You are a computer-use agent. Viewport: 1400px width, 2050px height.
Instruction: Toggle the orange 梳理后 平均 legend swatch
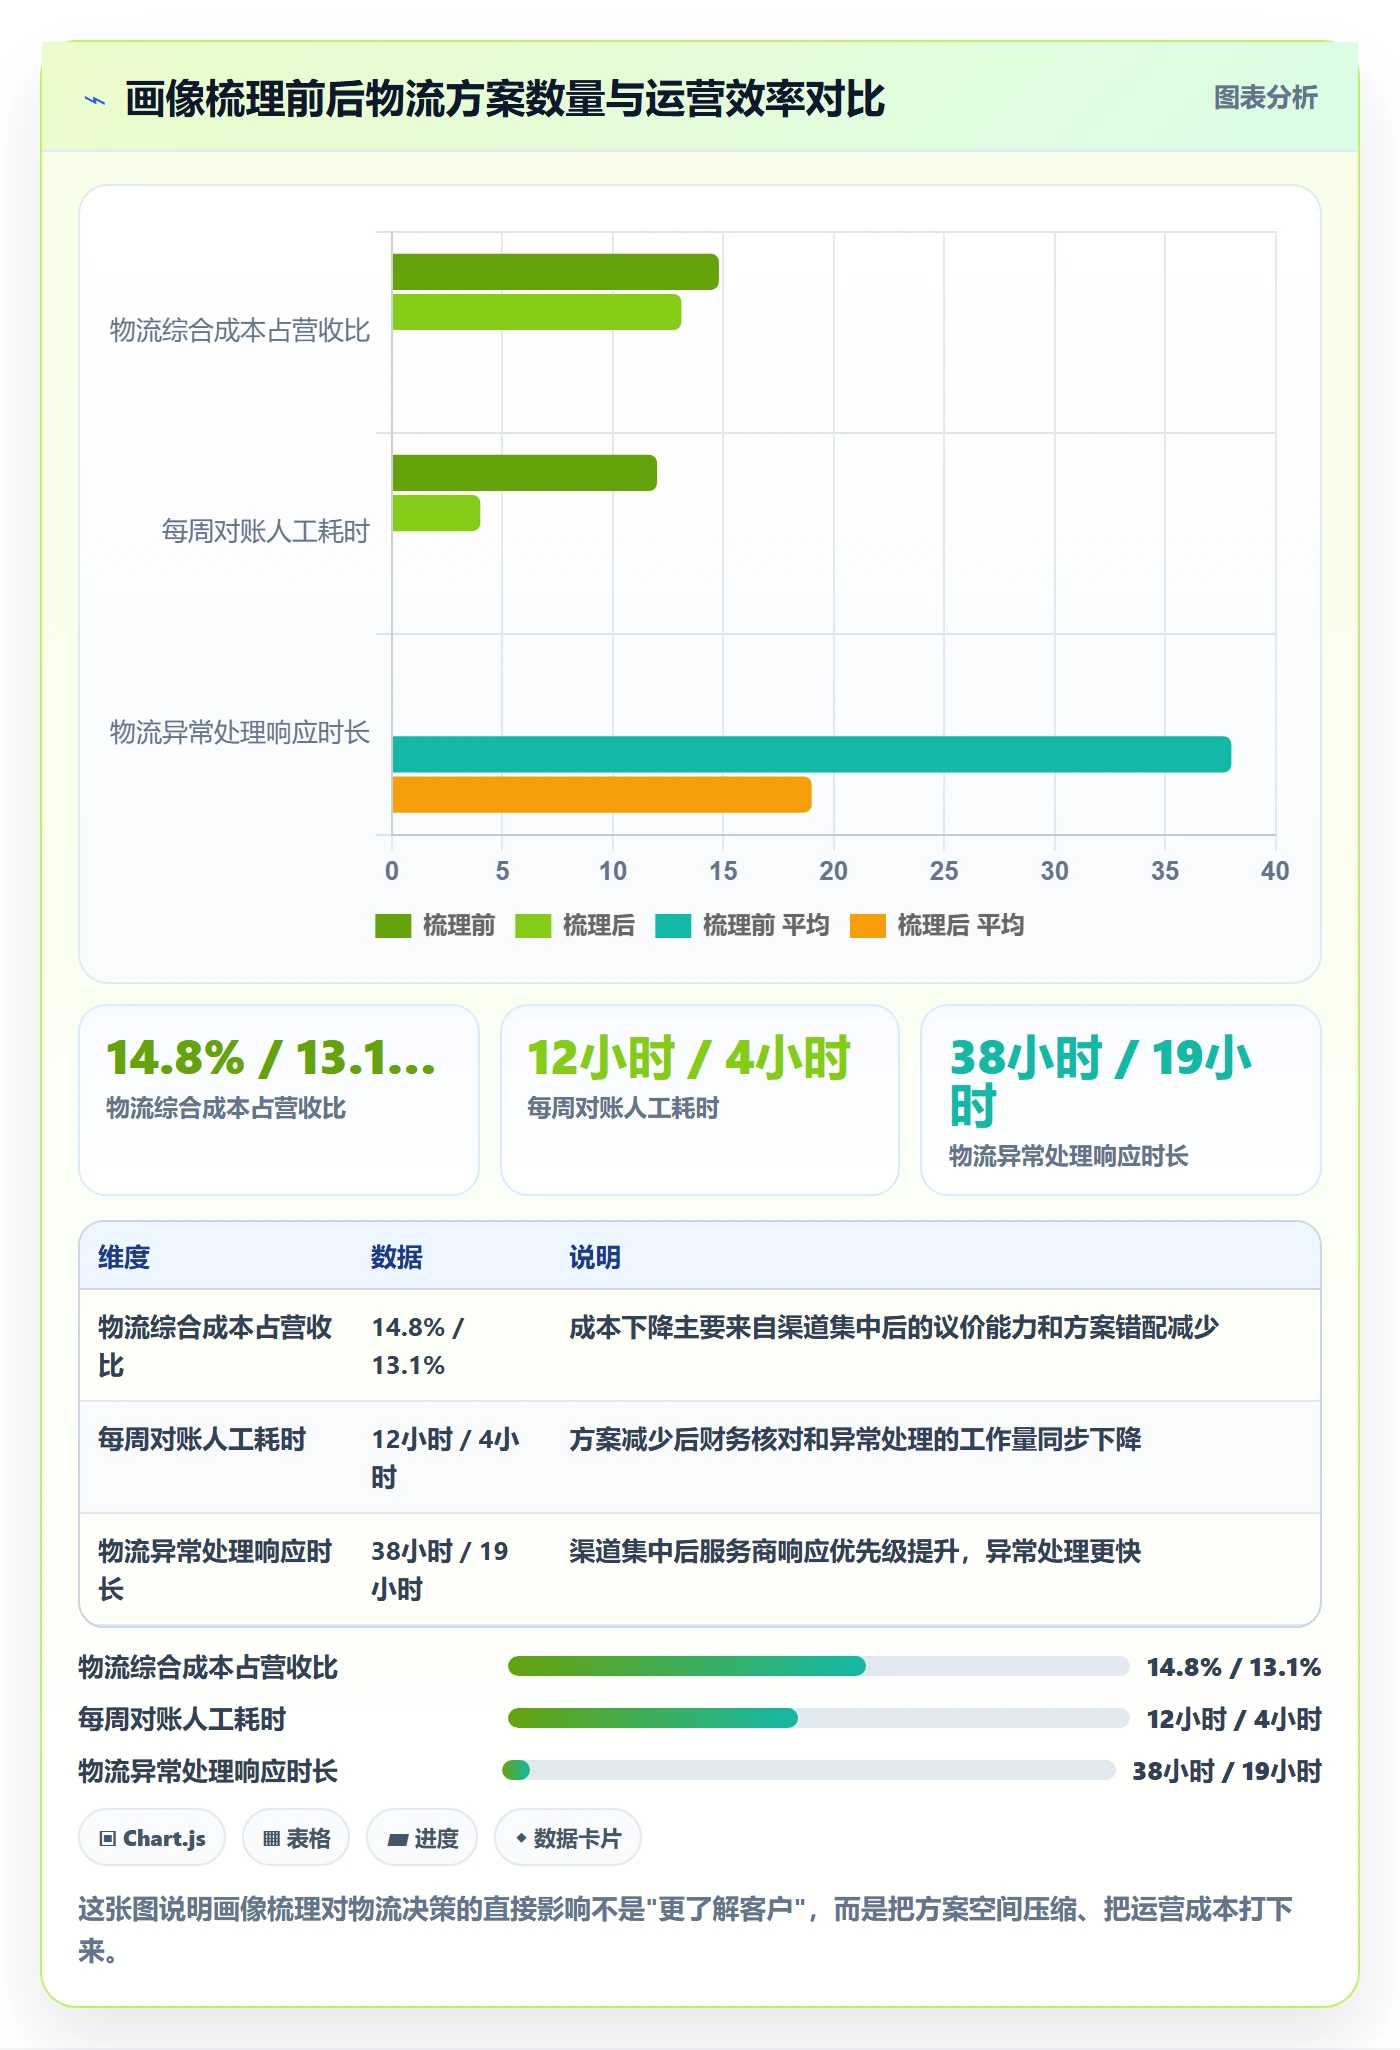868,926
